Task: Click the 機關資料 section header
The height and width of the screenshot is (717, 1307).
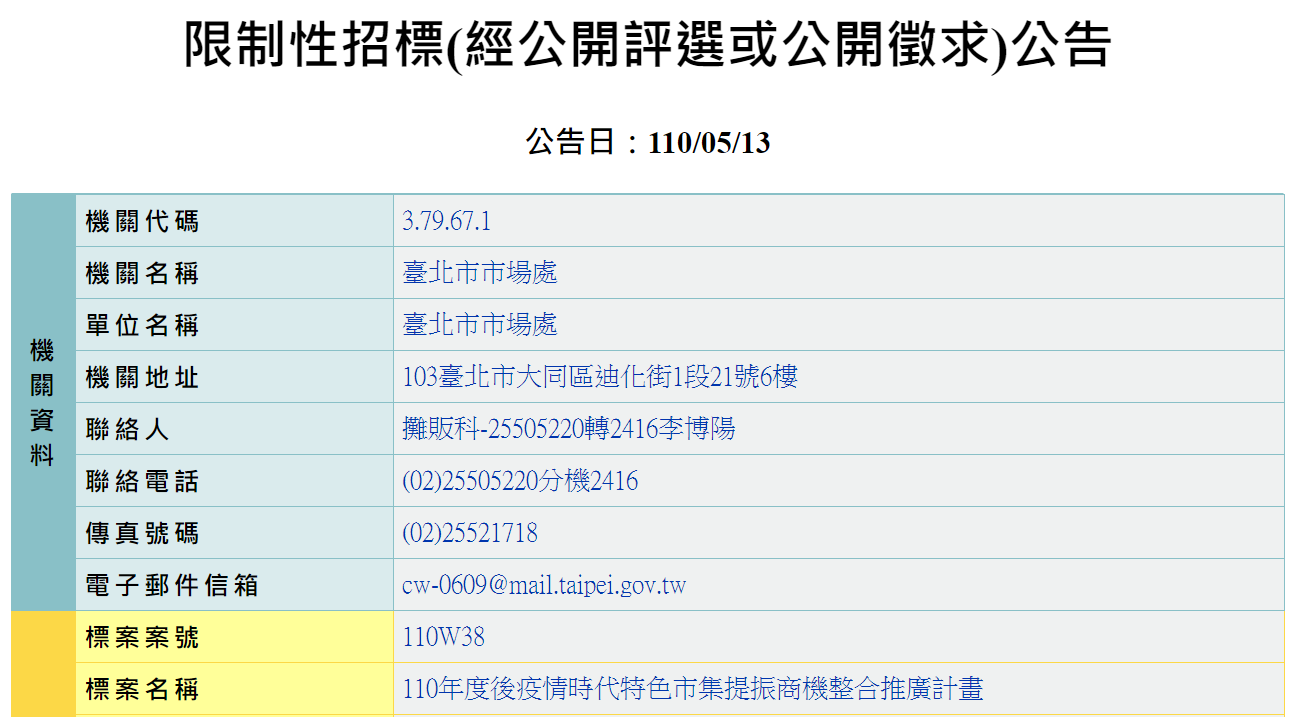Action: click(42, 403)
